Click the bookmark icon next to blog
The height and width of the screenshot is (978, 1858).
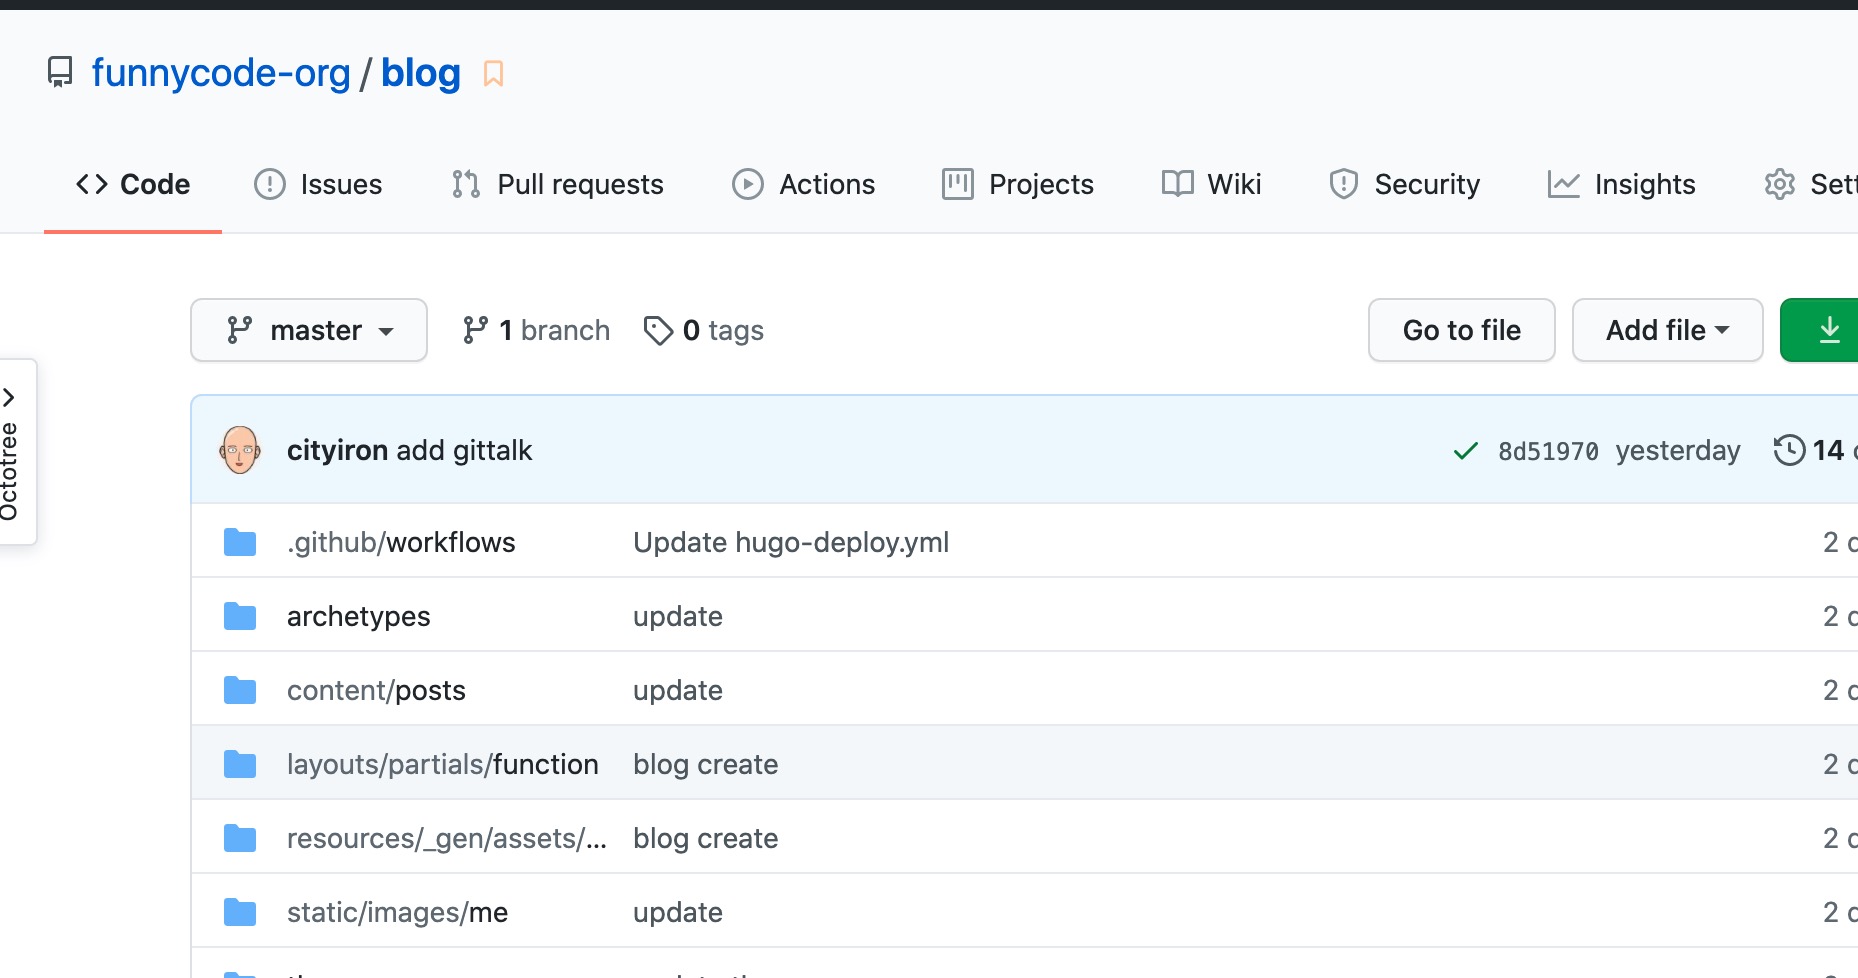coord(493,74)
